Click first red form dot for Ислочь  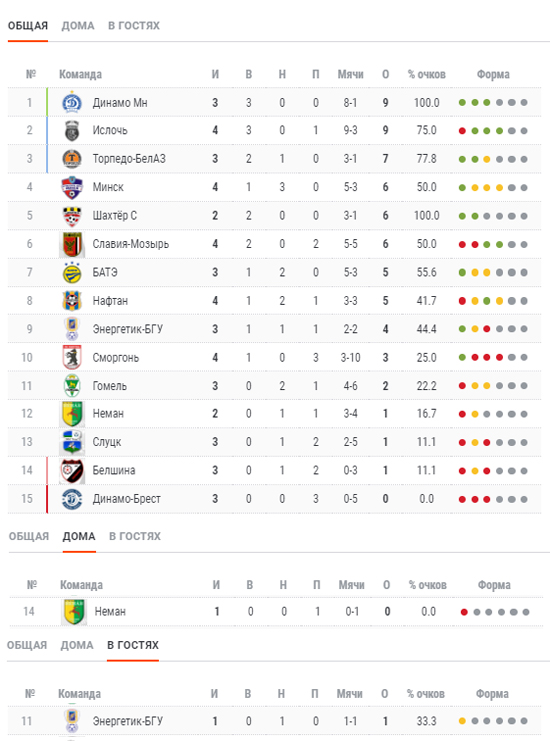tap(462, 131)
